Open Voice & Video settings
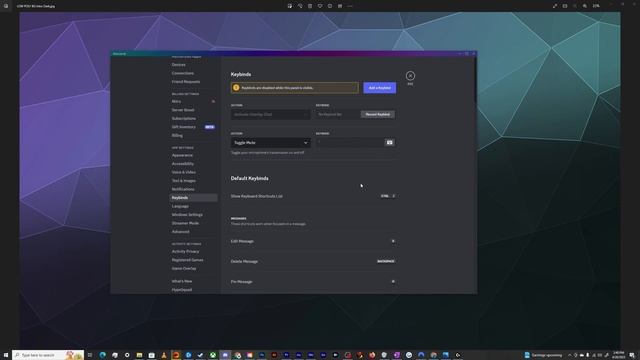 (184, 172)
